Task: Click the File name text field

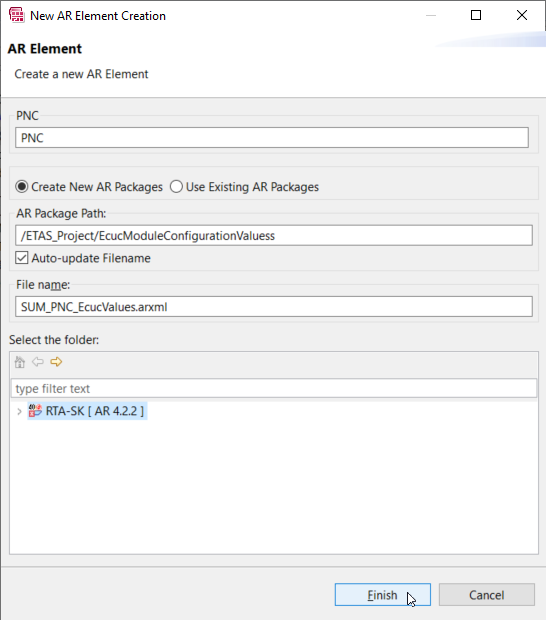Action: click(x=274, y=306)
